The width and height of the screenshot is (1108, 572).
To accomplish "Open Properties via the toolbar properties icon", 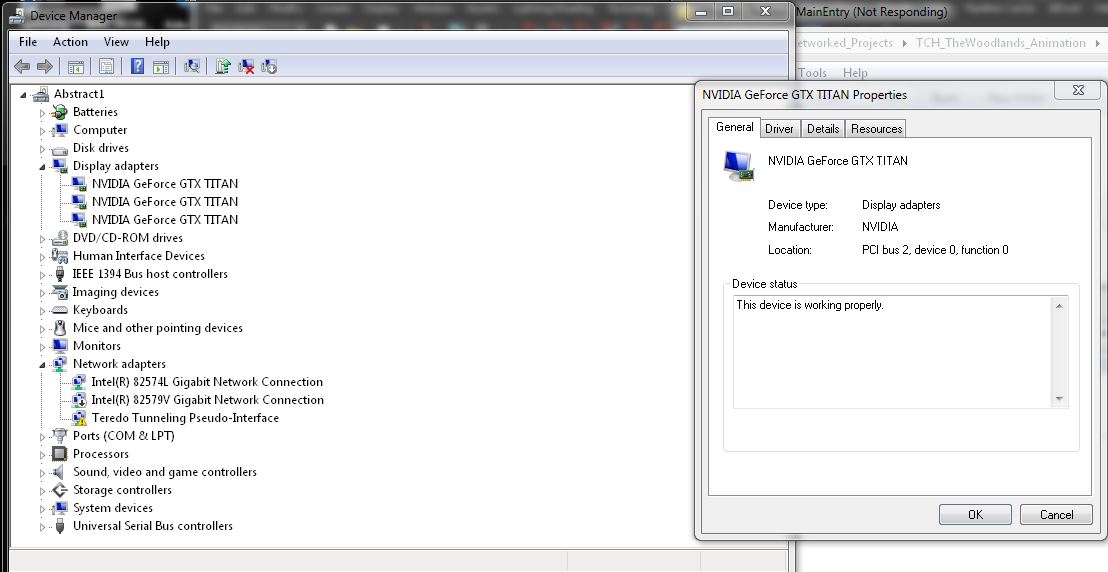I will pos(106,66).
